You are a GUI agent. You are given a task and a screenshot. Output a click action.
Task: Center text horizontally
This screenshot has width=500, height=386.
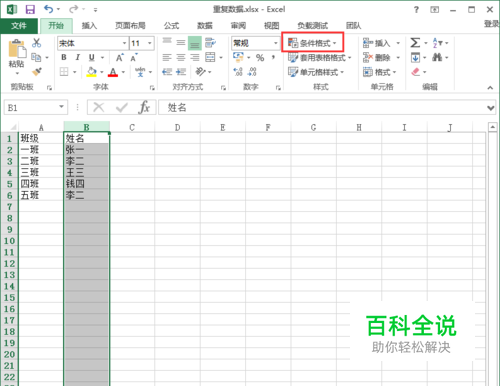tap(181, 57)
